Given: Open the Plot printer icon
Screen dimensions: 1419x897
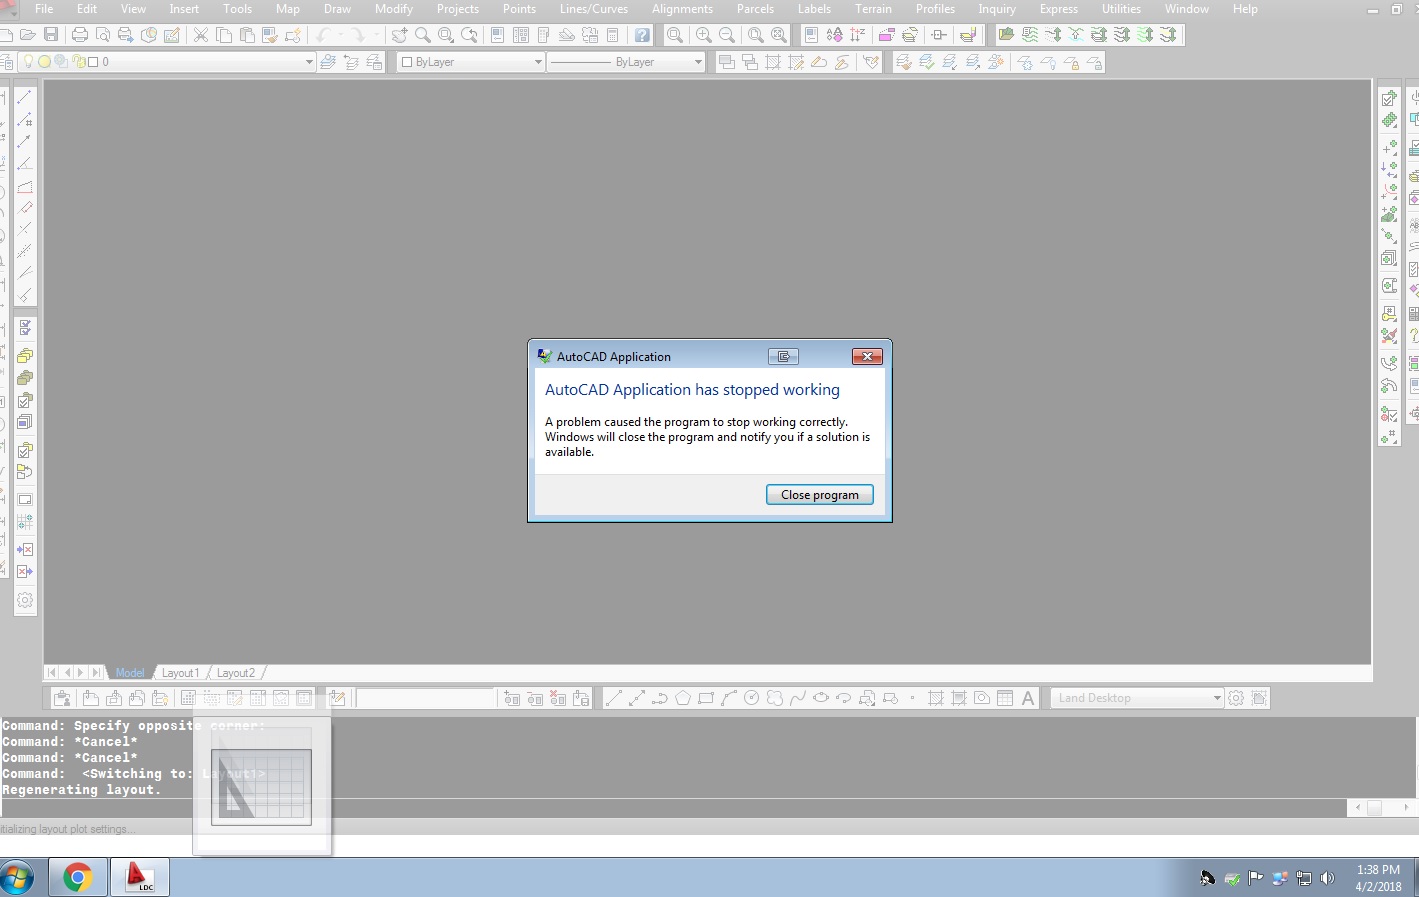Looking at the screenshot, I should (x=79, y=34).
